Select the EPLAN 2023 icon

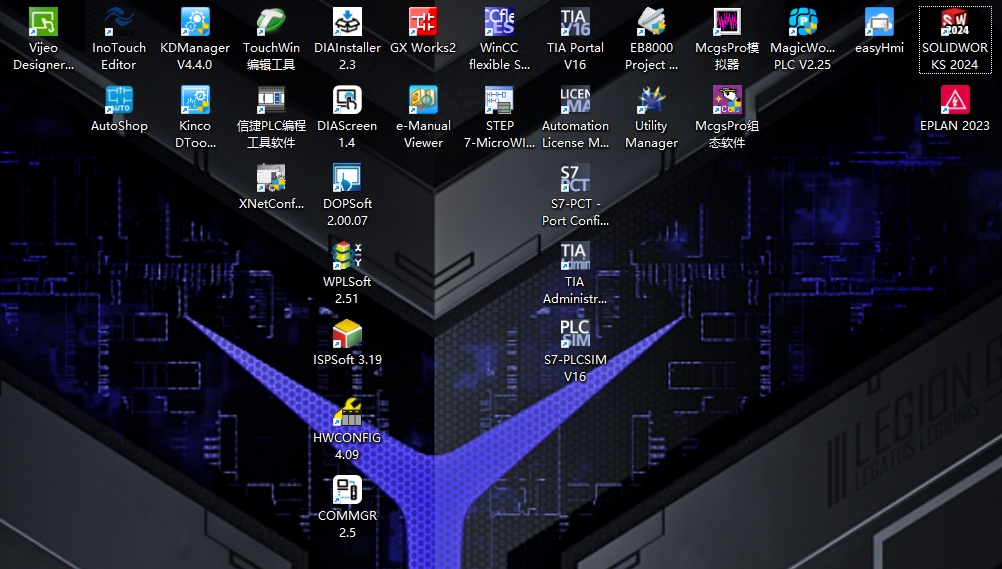pyautogui.click(x=954, y=100)
